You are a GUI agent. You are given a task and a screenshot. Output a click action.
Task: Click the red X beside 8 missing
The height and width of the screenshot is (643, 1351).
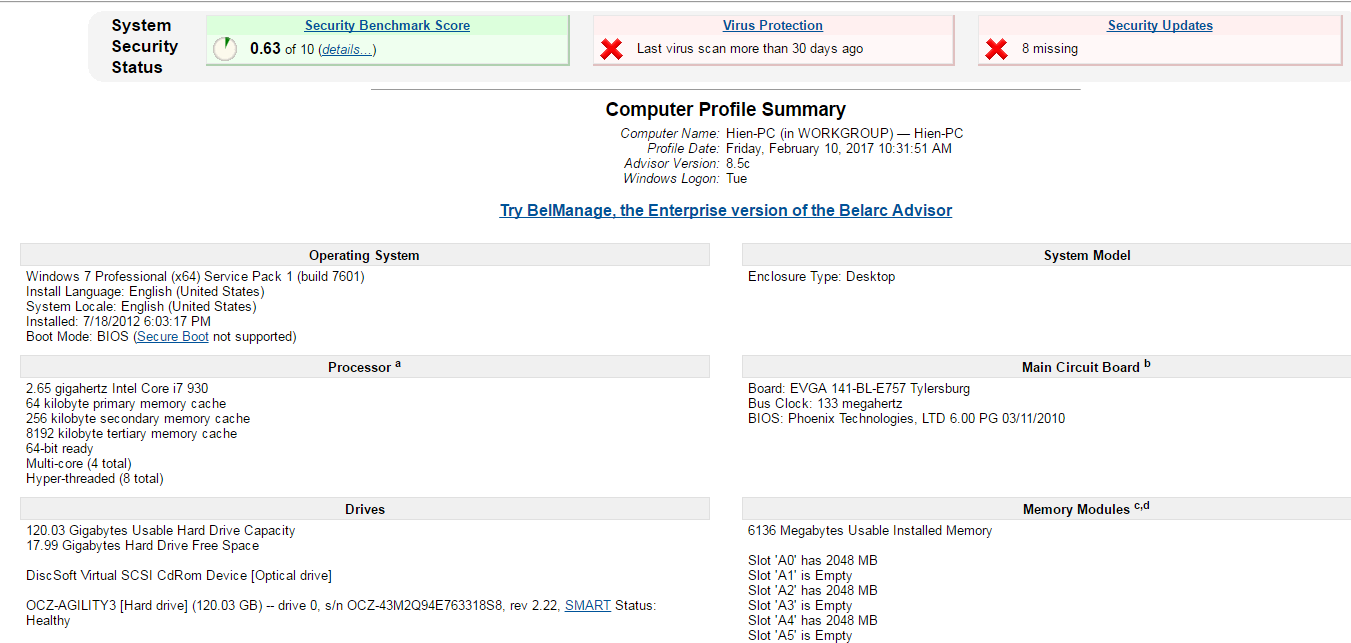(996, 49)
